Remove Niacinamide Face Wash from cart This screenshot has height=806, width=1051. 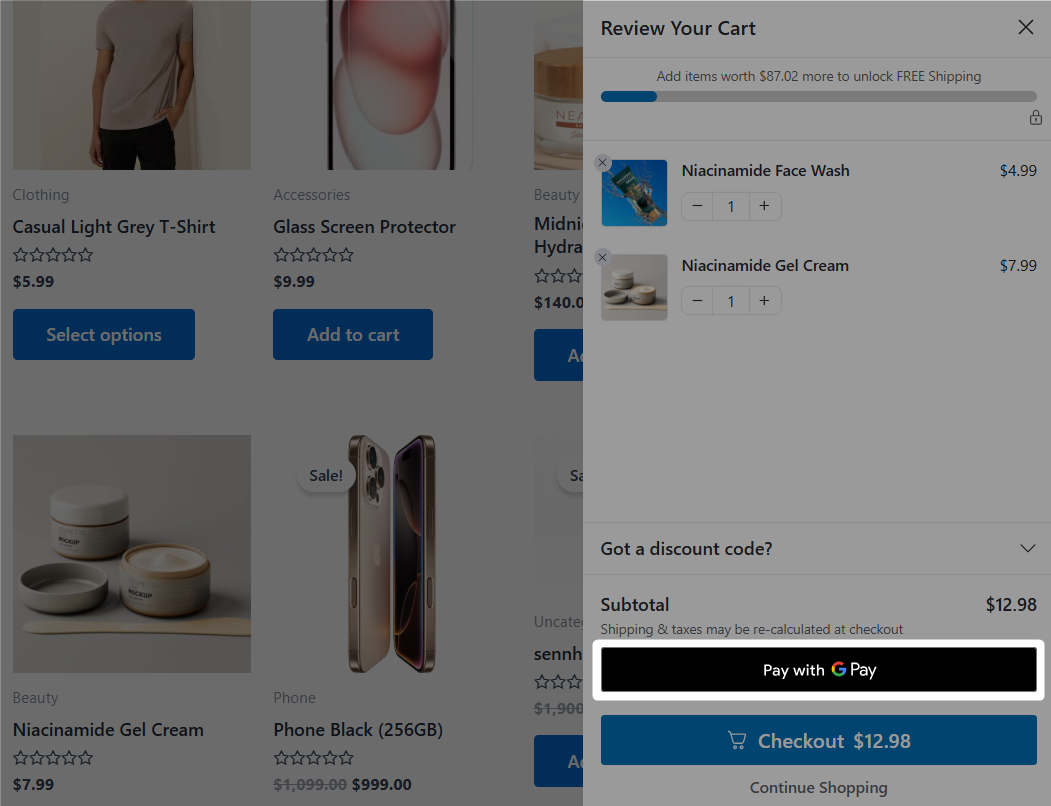[602, 162]
